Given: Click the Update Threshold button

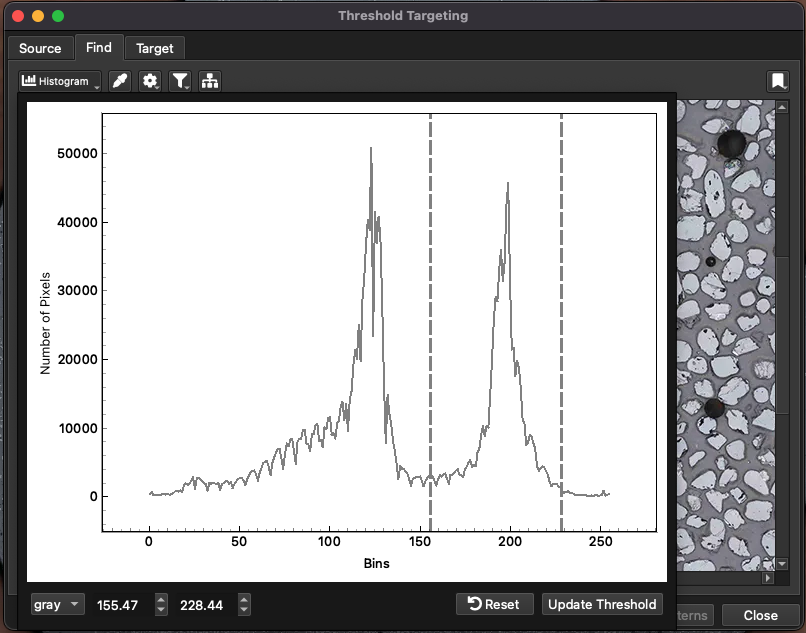Looking at the screenshot, I should pyautogui.click(x=602, y=604).
